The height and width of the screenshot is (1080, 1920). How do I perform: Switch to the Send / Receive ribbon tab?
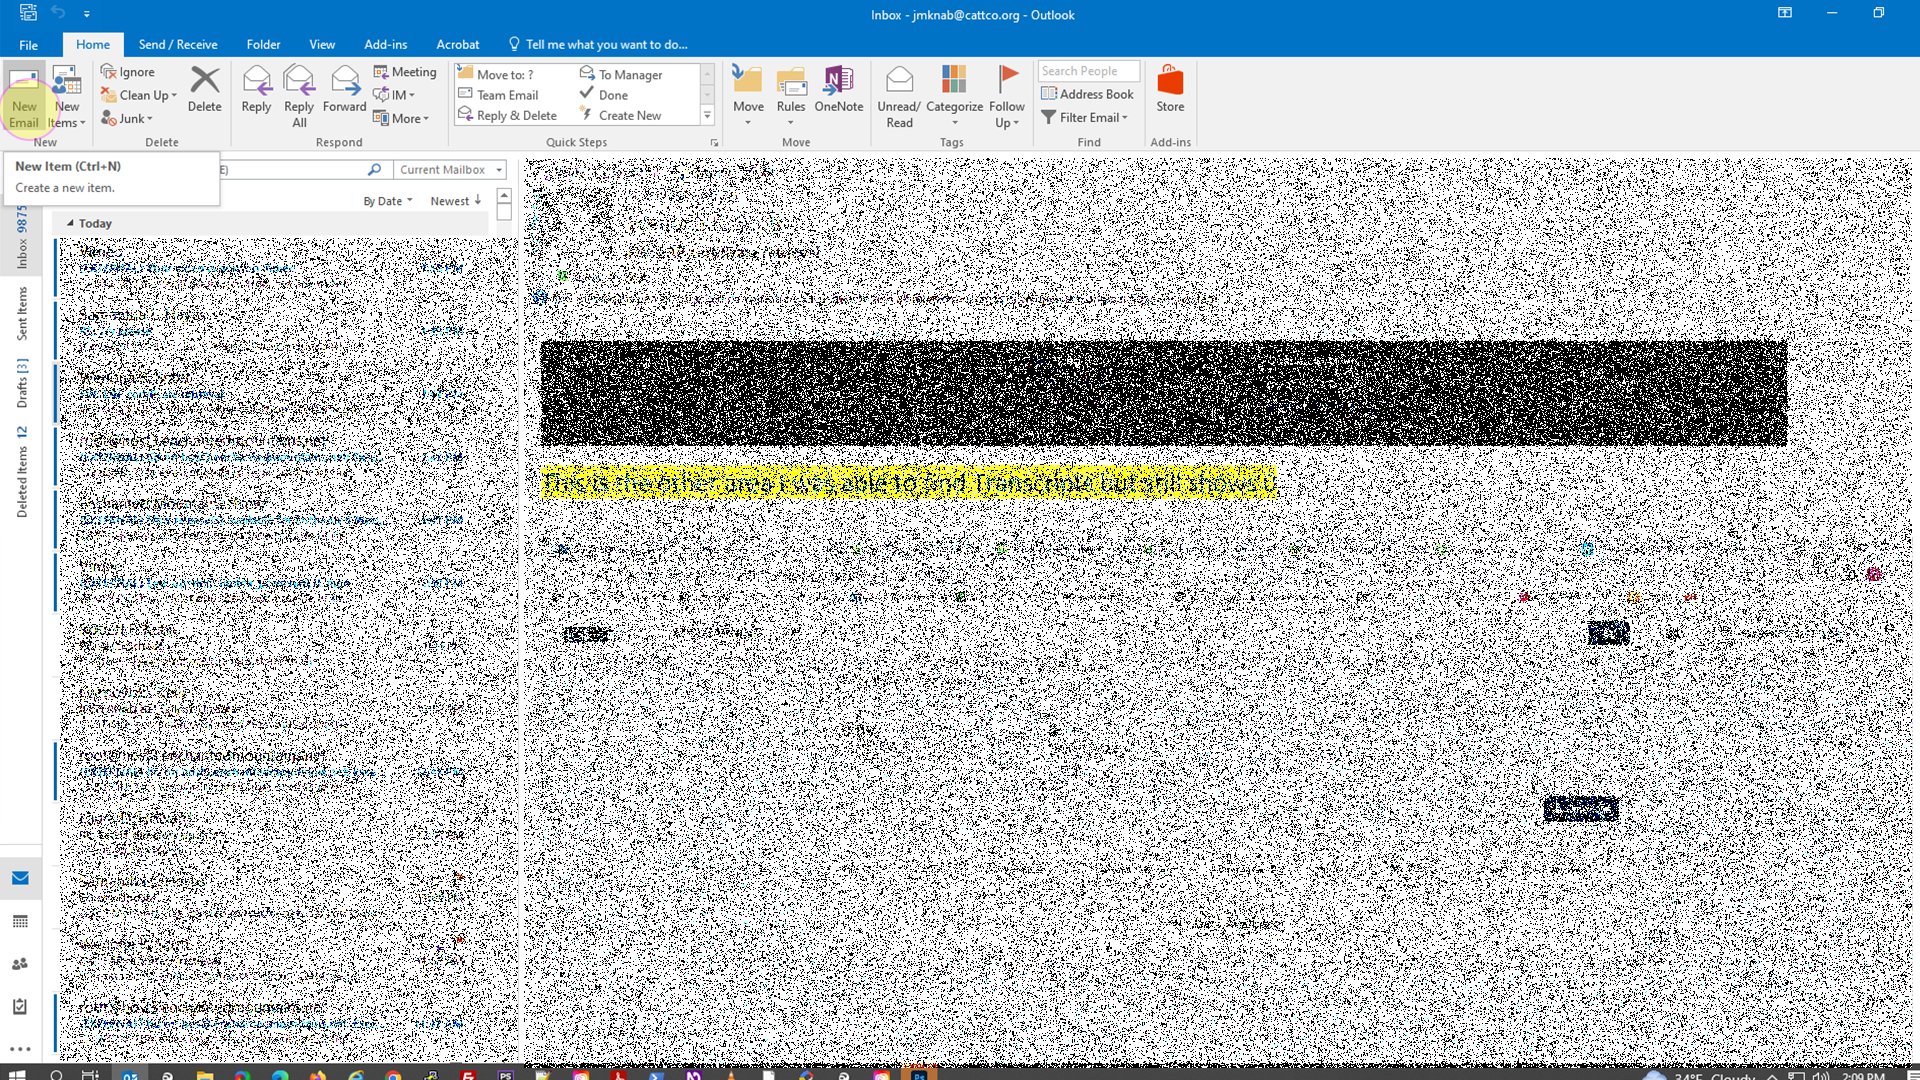[178, 44]
